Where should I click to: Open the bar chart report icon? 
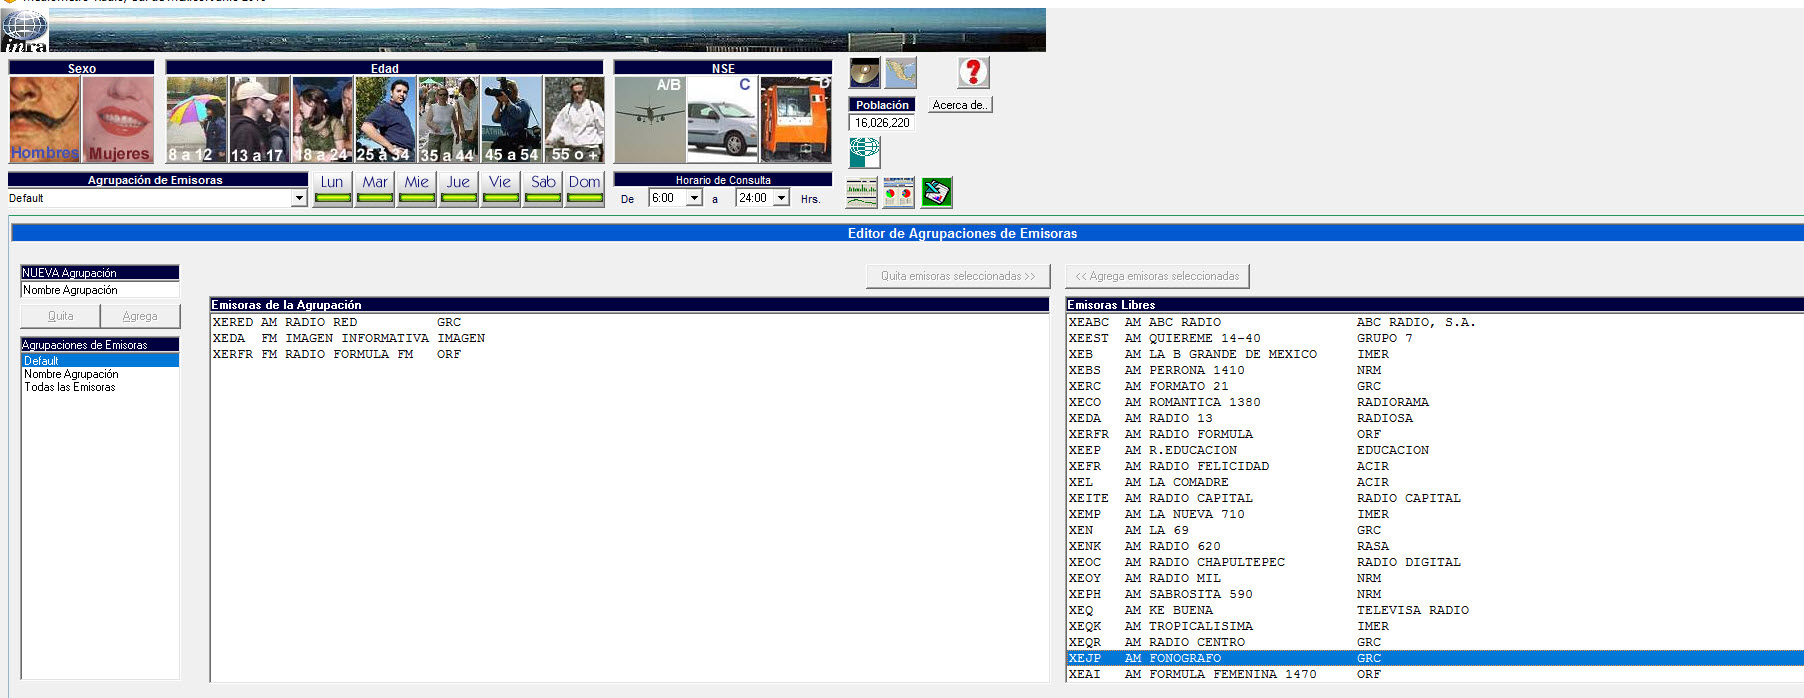pyautogui.click(x=862, y=192)
